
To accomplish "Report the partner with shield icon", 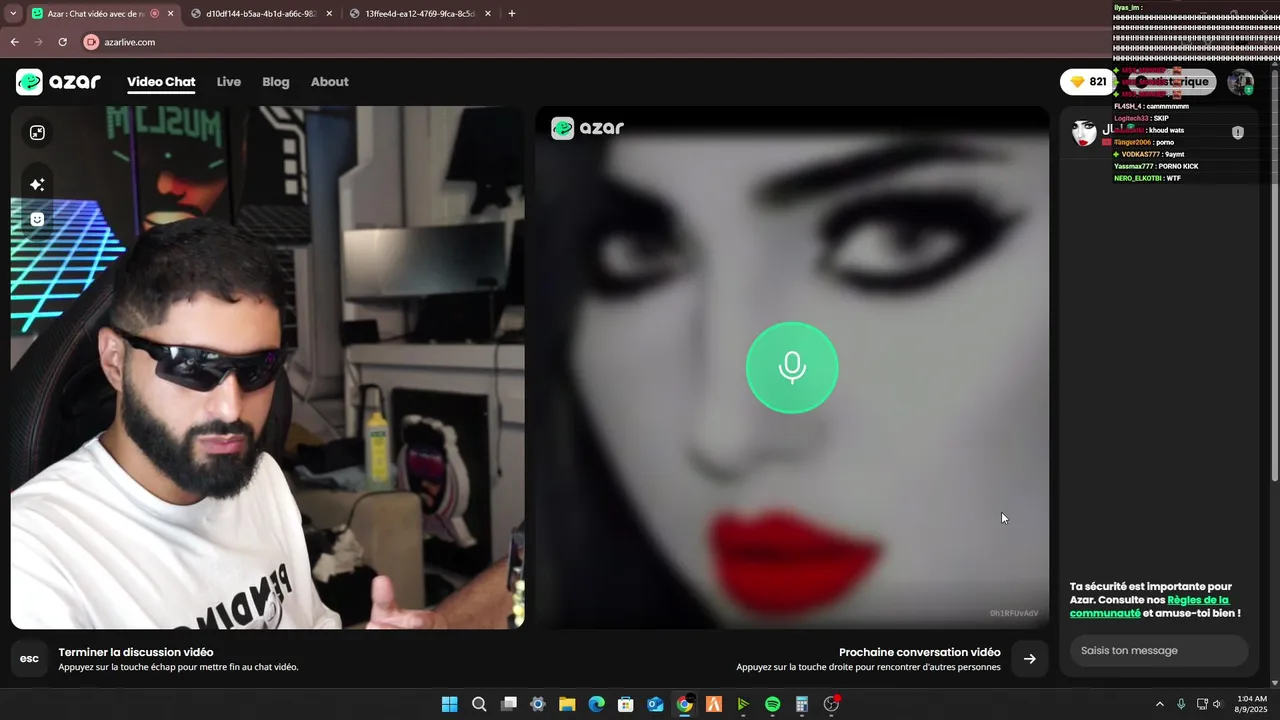I will pyautogui.click(x=1237, y=132).
